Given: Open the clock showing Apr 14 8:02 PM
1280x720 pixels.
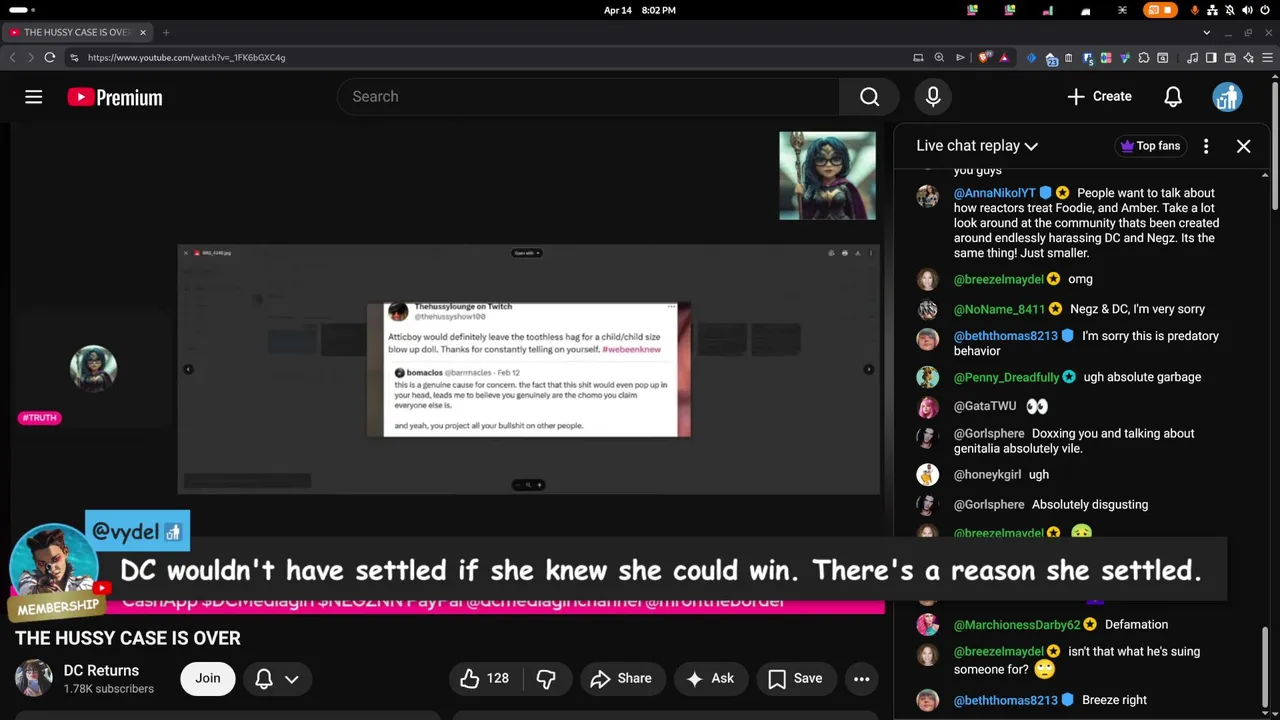Looking at the screenshot, I should pyautogui.click(x=640, y=10).
